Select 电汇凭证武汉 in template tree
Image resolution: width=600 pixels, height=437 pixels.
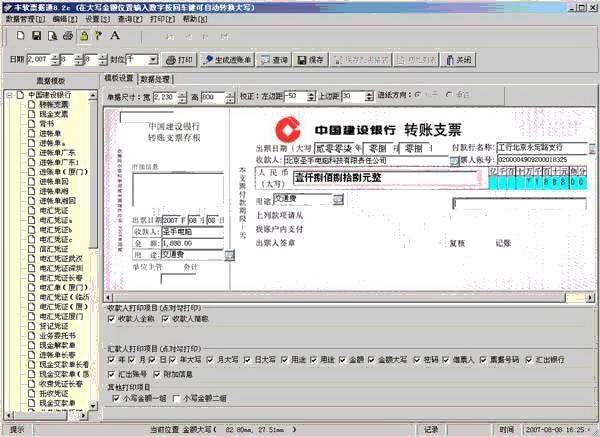pos(61,259)
